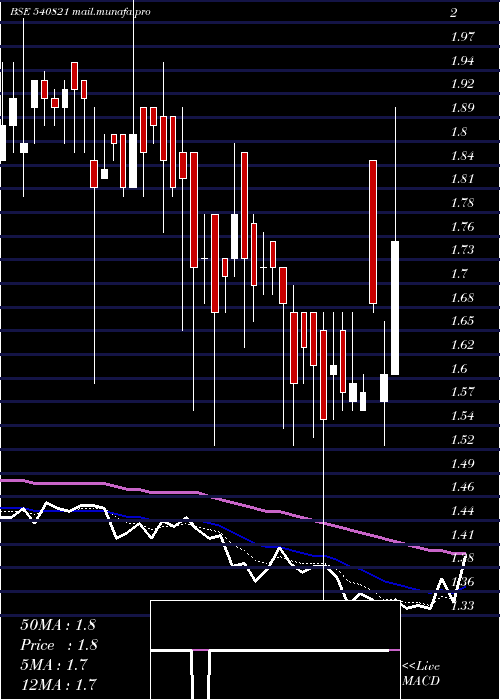Click the BSE 540821 mail.munafa.pro chart title
500x700 pixels.
80,12
